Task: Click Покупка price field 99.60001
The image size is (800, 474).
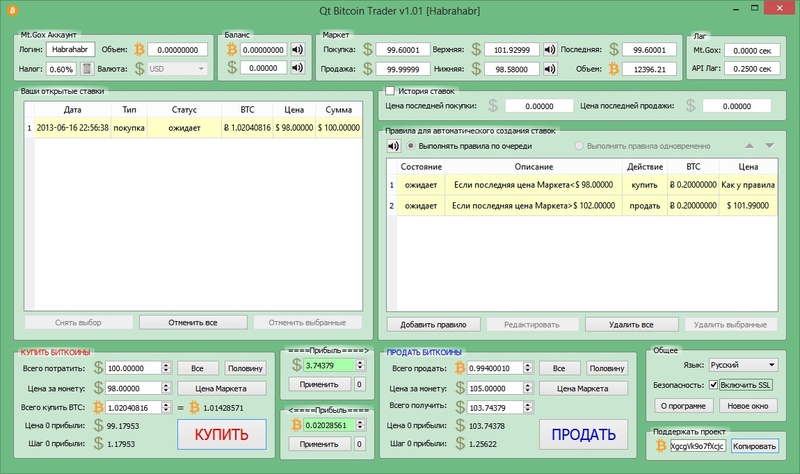Action: [x=403, y=49]
